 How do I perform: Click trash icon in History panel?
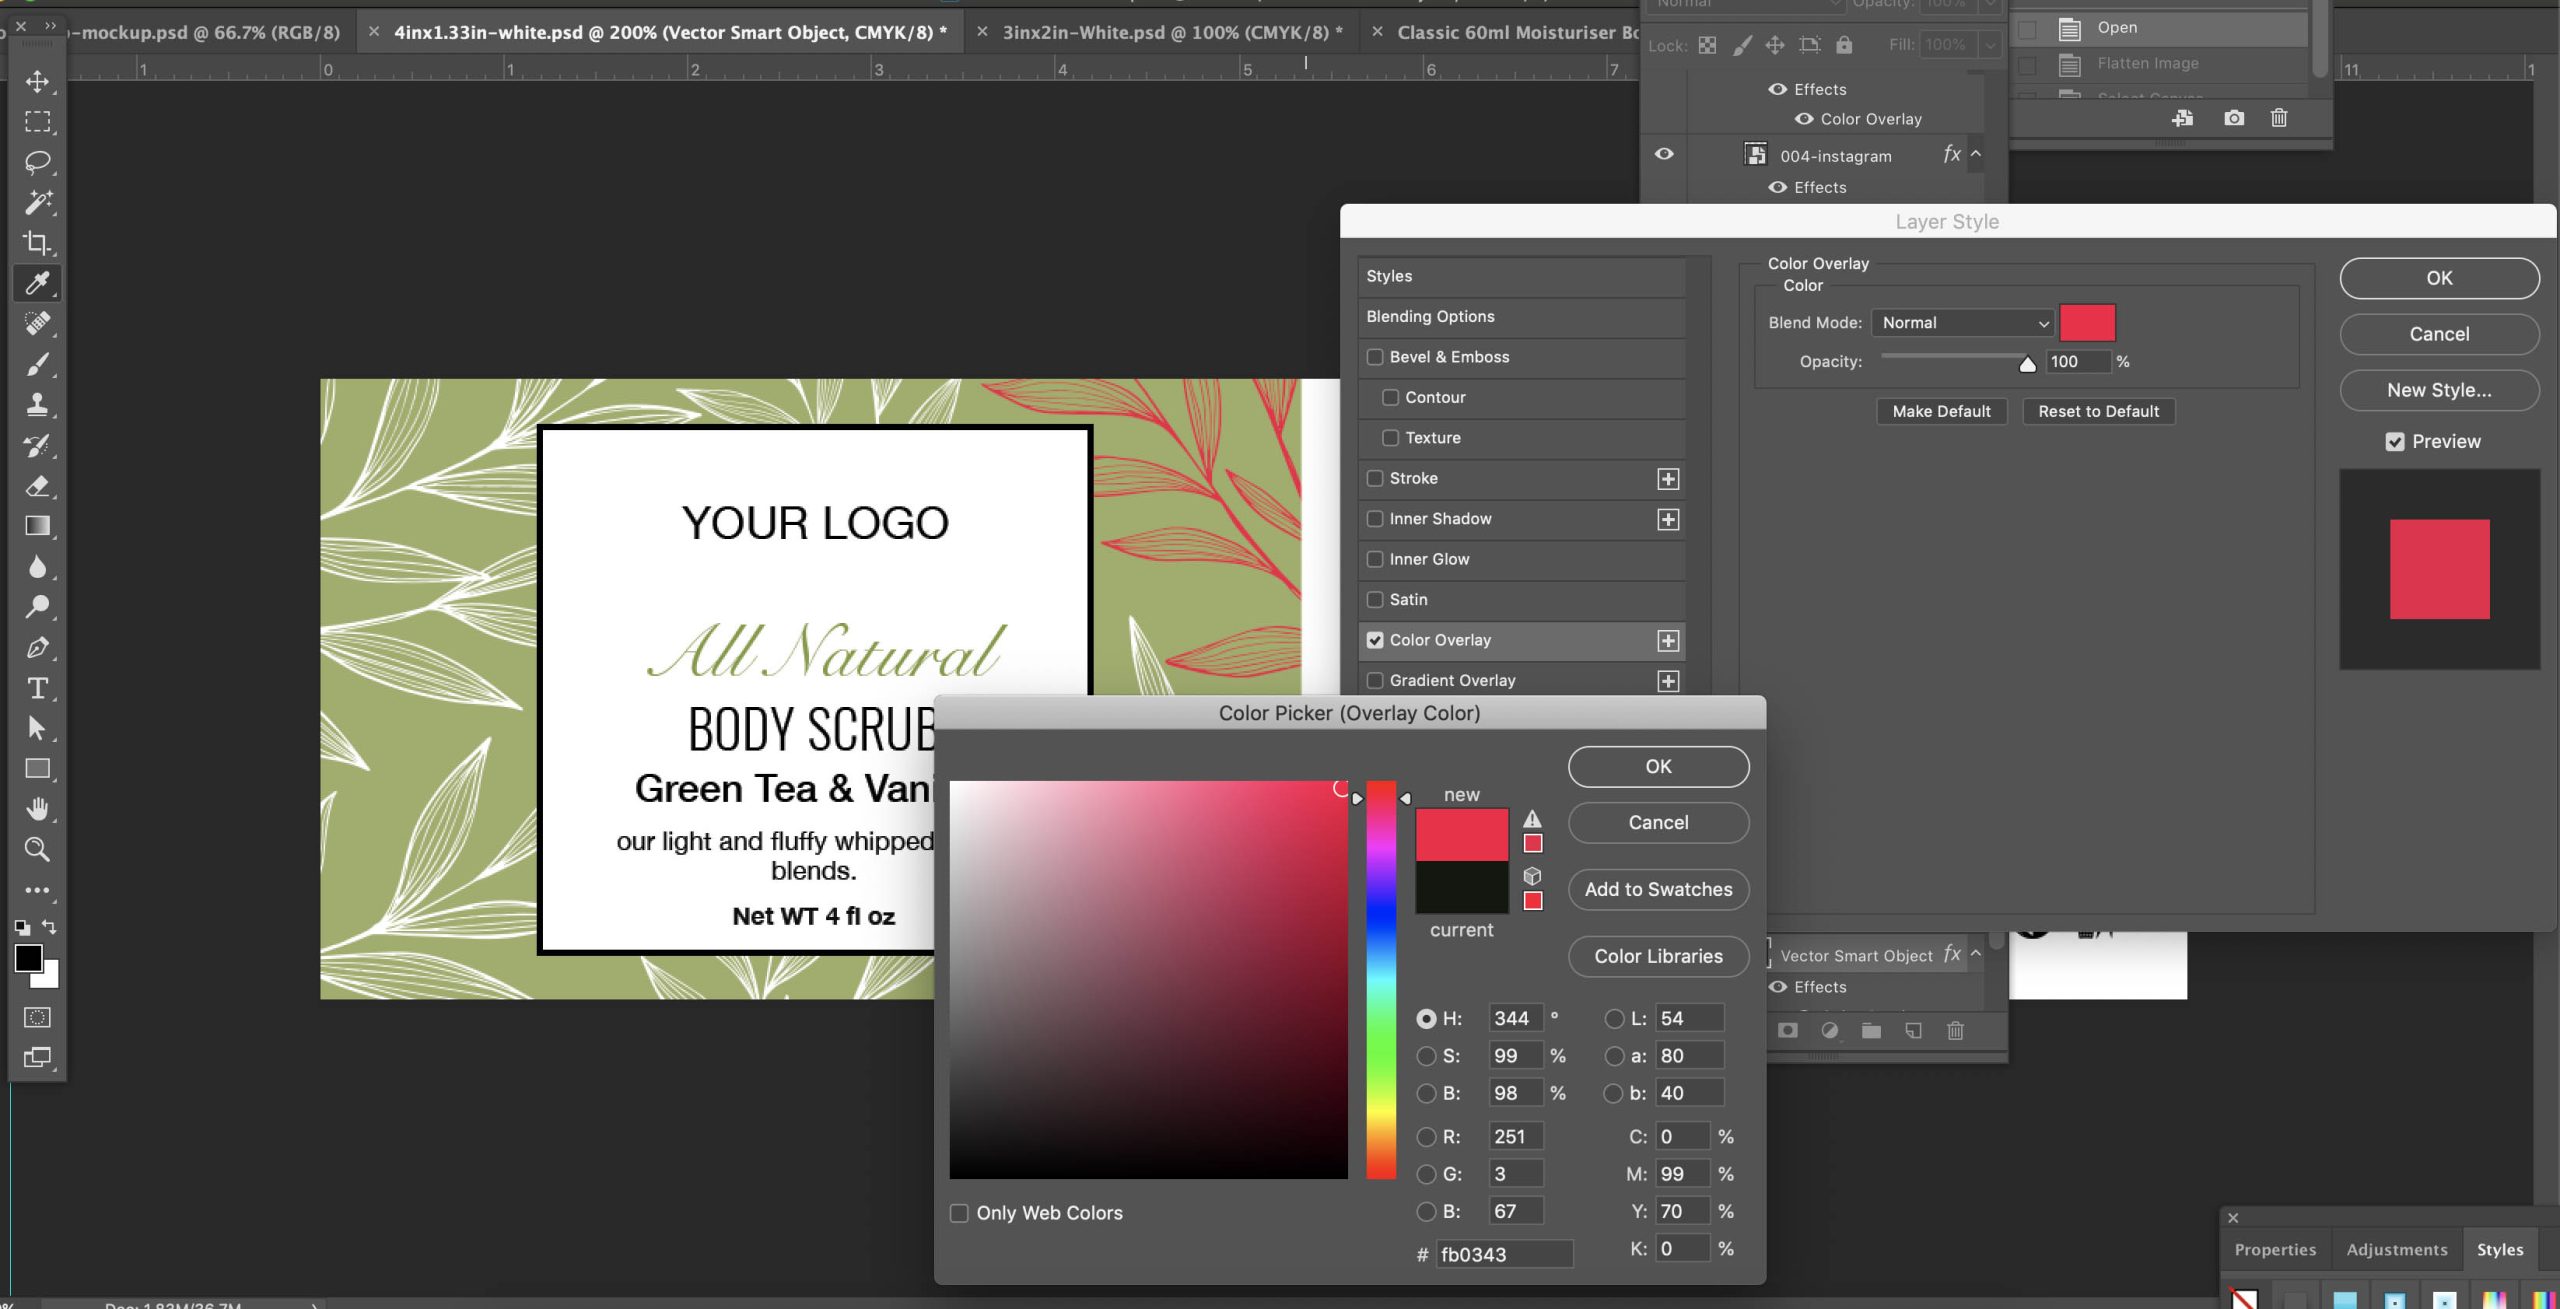click(x=2278, y=118)
